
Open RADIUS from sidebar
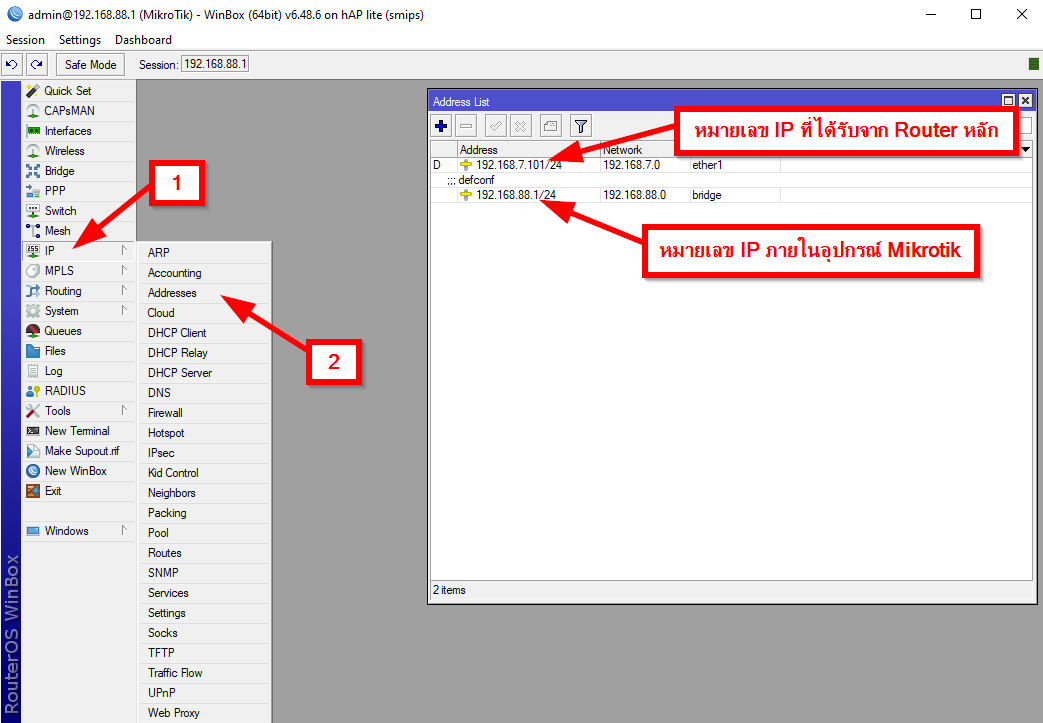78,390
